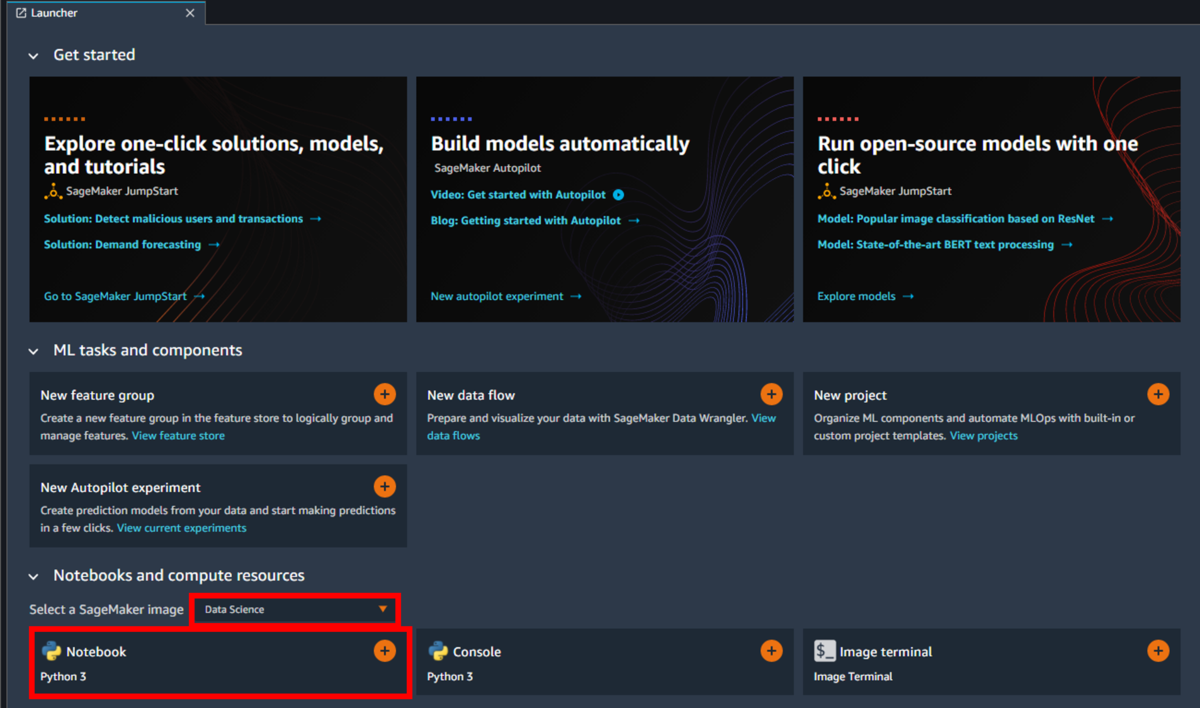This screenshot has width=1200, height=708.
Task: Click View current experiments link
Action: 182,527
